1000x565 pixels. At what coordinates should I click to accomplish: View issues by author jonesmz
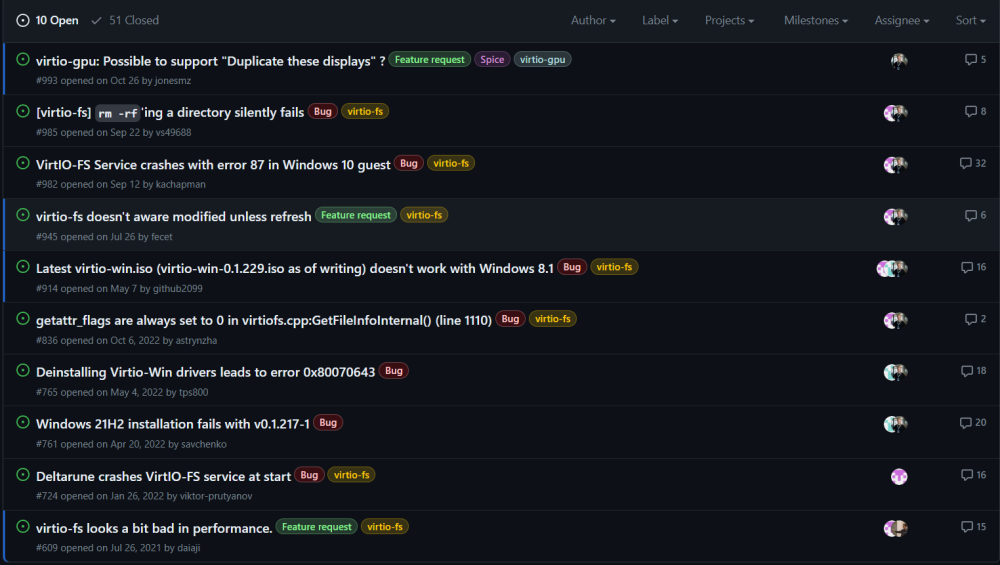[173, 80]
